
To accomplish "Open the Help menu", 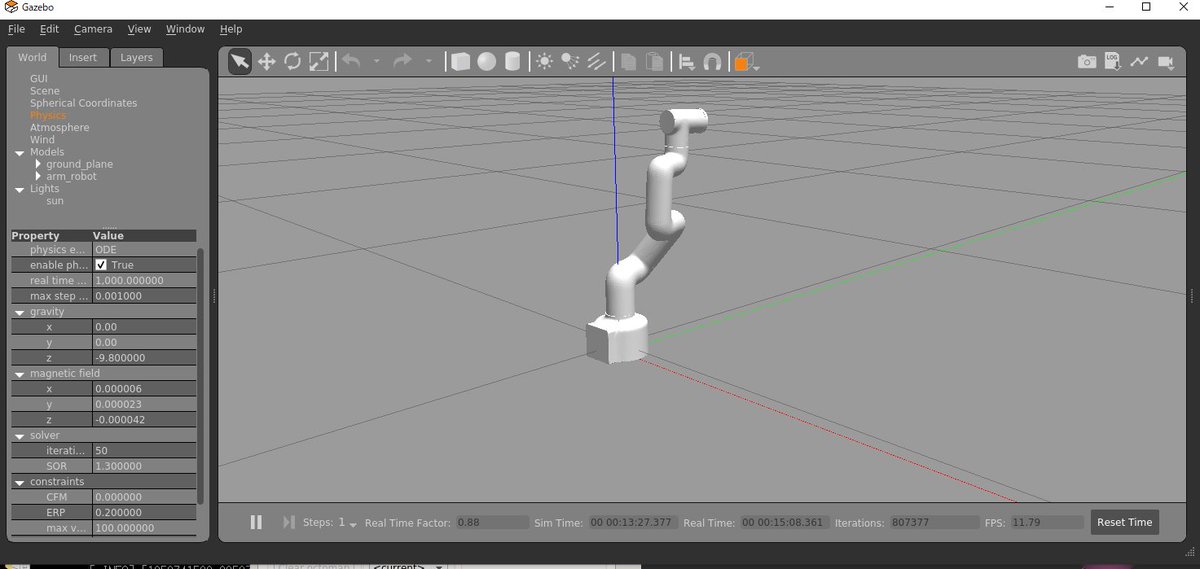I will [231, 29].
